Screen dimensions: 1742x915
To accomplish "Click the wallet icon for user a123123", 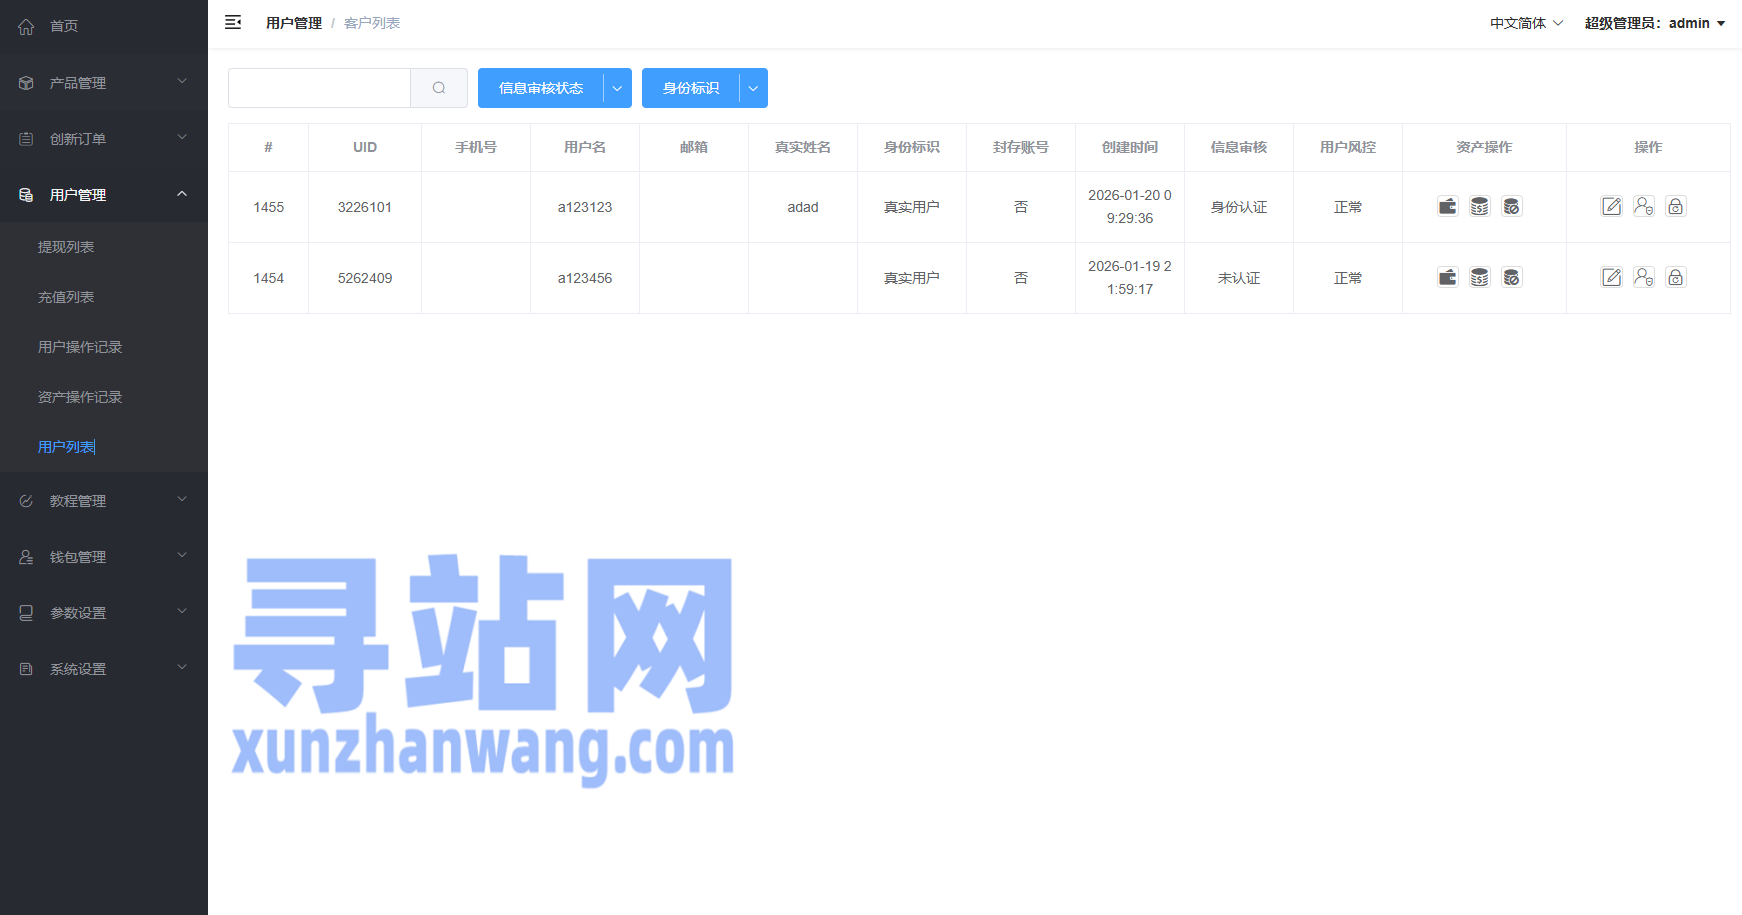I will [x=1447, y=207].
